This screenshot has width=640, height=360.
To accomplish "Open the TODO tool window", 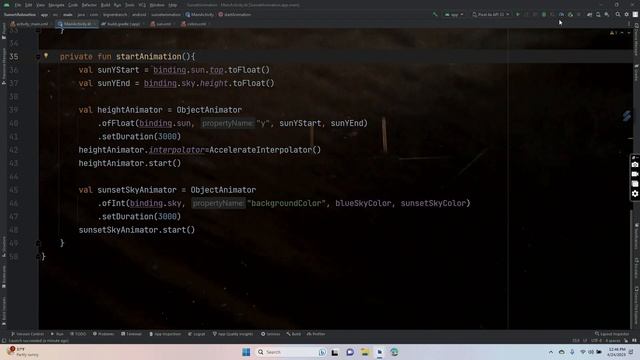I will [78, 334].
